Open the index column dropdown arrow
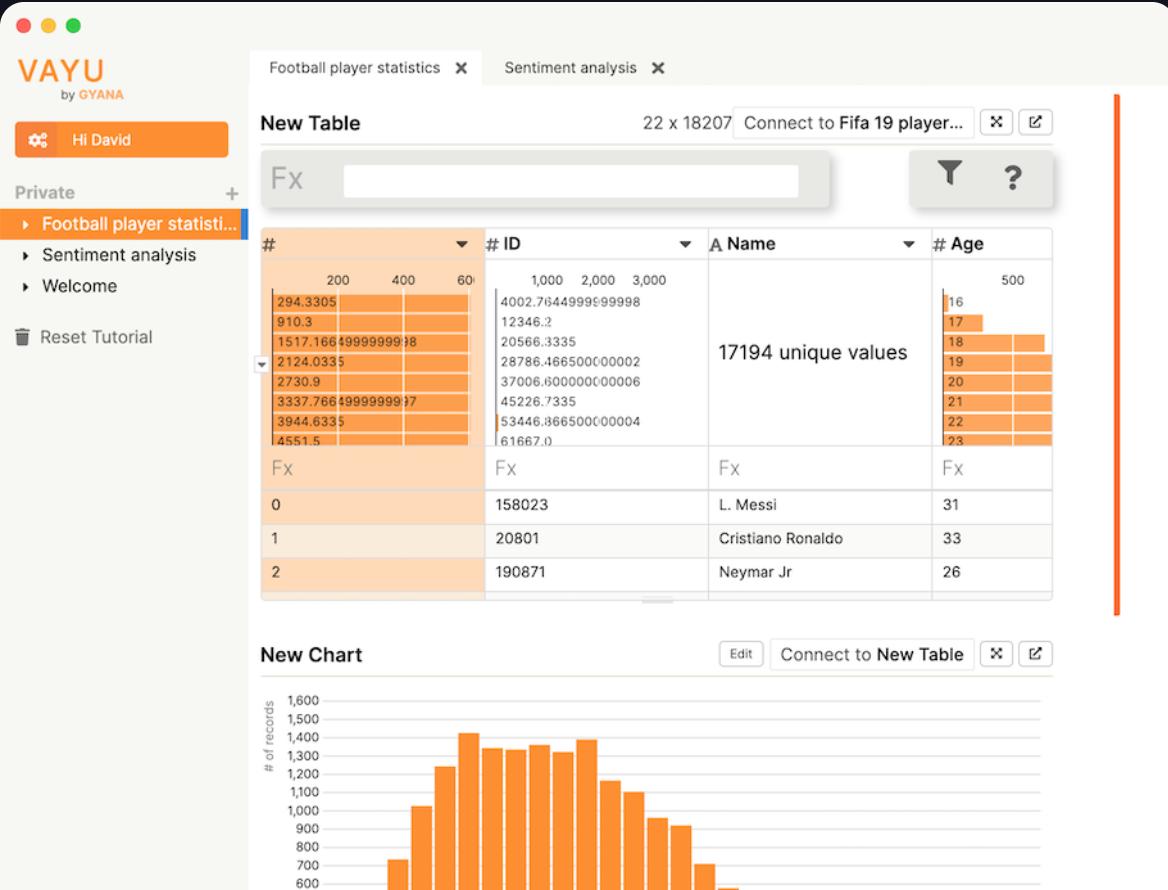The width and height of the screenshot is (1168, 890). pyautogui.click(x=461, y=244)
